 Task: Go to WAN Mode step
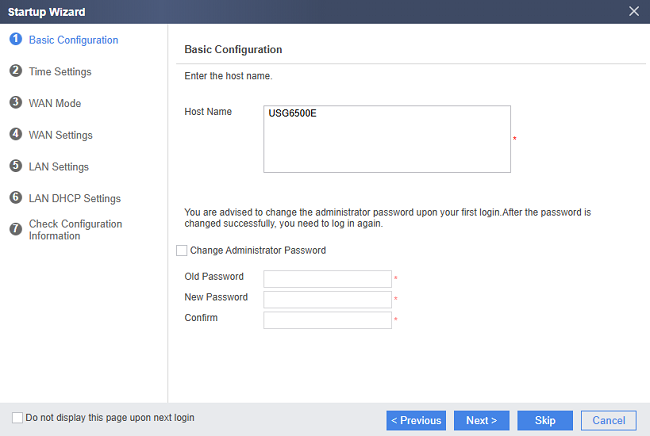[55, 103]
